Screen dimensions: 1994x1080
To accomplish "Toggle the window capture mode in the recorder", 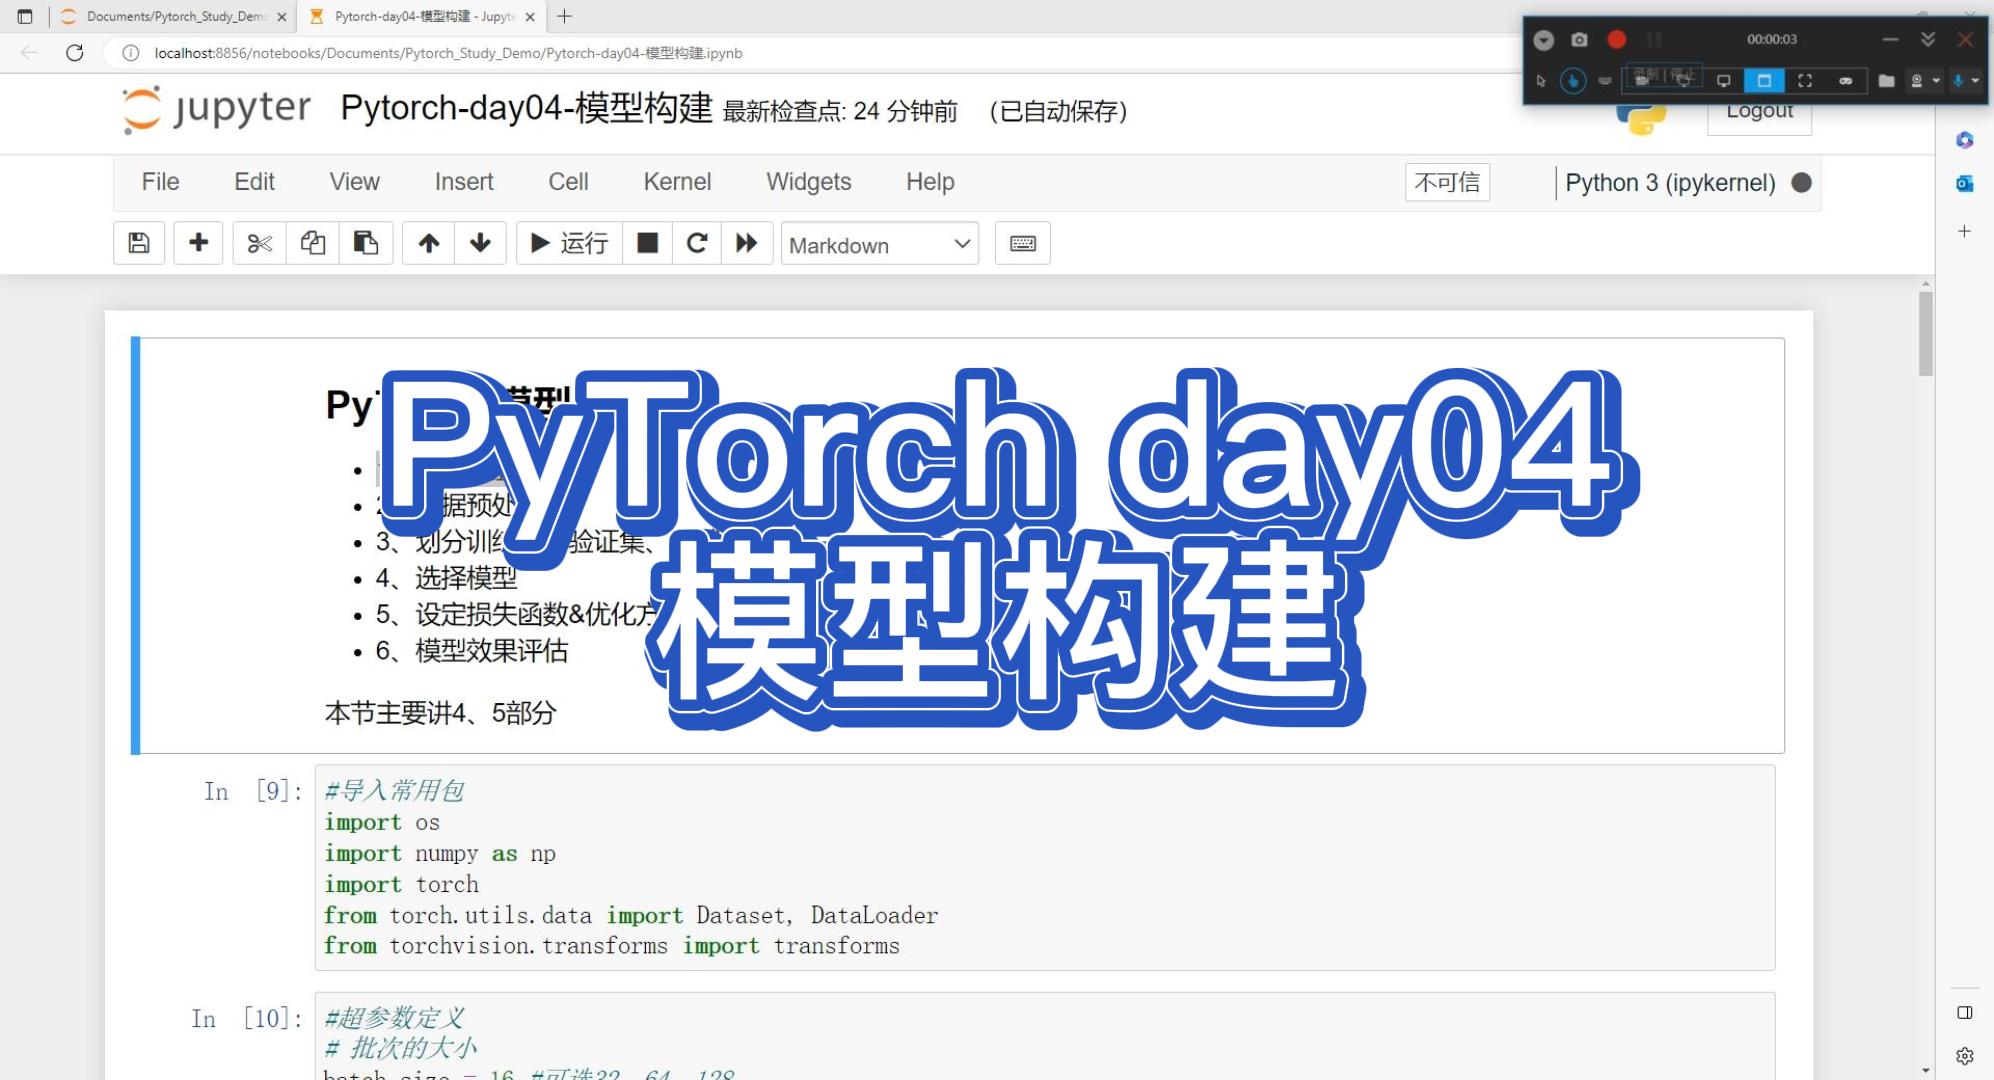I will [1764, 80].
